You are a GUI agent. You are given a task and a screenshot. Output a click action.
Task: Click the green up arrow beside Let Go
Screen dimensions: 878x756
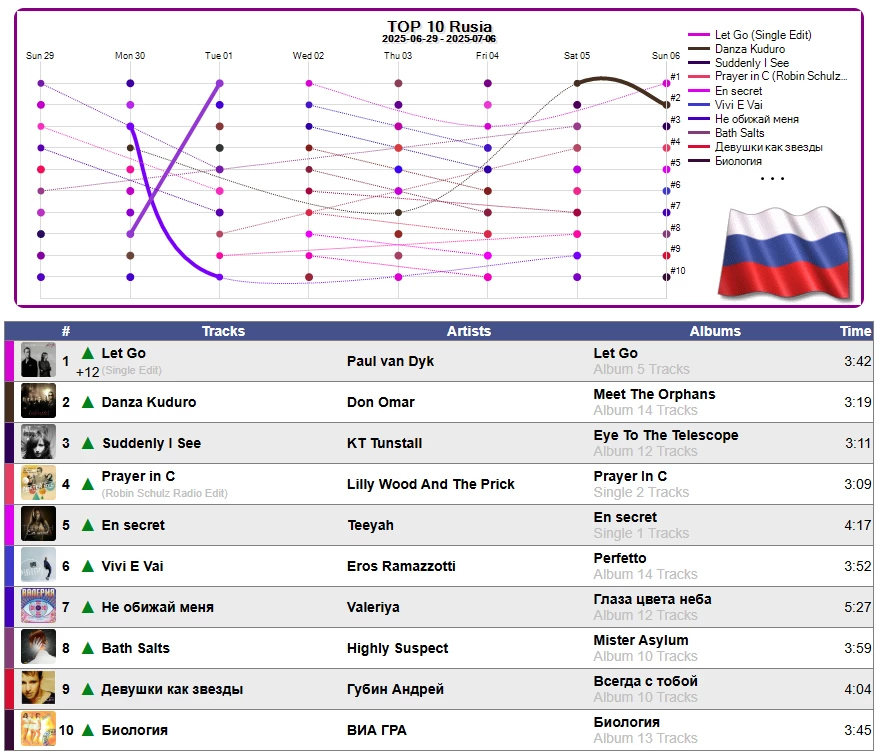pyautogui.click(x=88, y=353)
